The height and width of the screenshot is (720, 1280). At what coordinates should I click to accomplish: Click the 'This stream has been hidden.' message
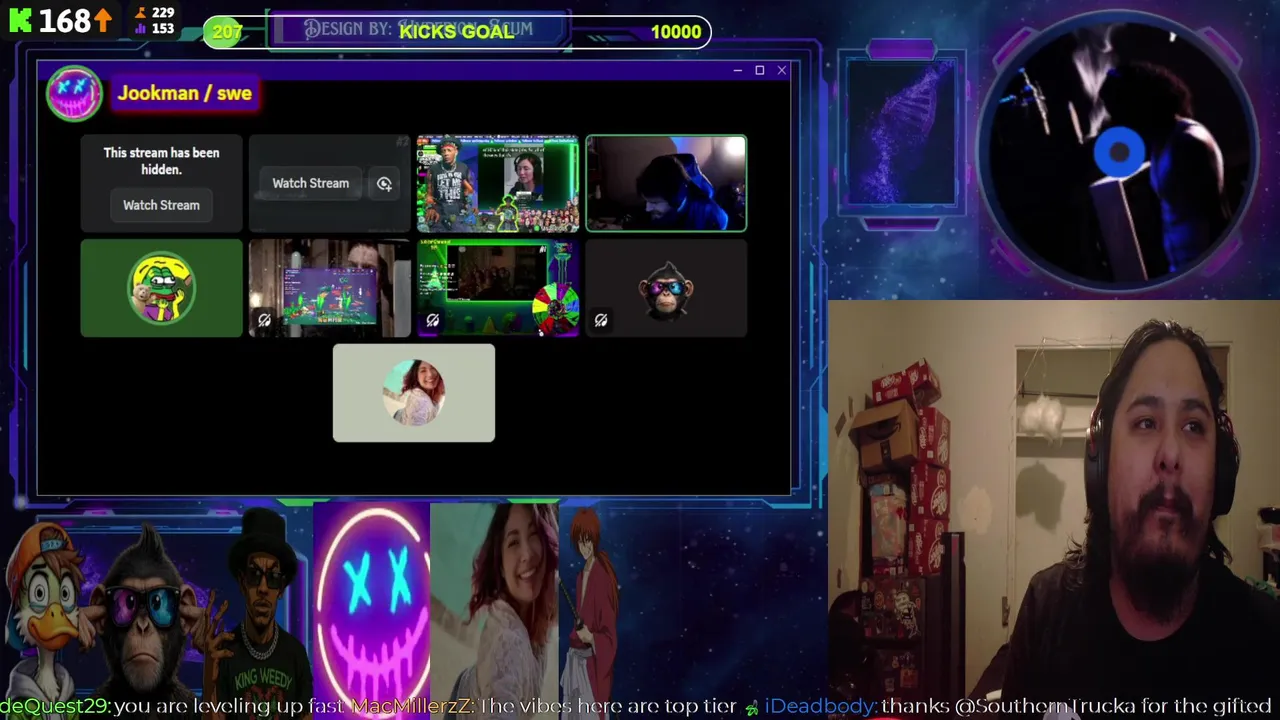pos(161,161)
